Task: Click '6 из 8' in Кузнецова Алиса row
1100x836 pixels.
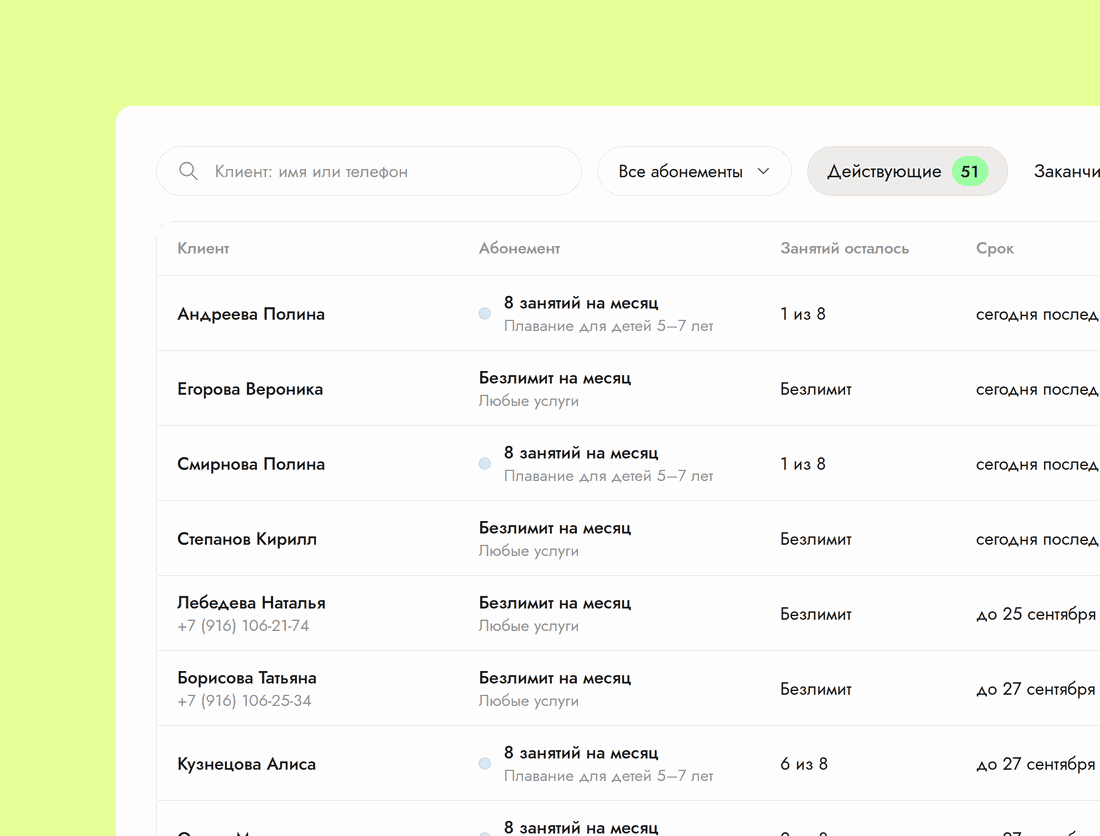Action: click(804, 764)
